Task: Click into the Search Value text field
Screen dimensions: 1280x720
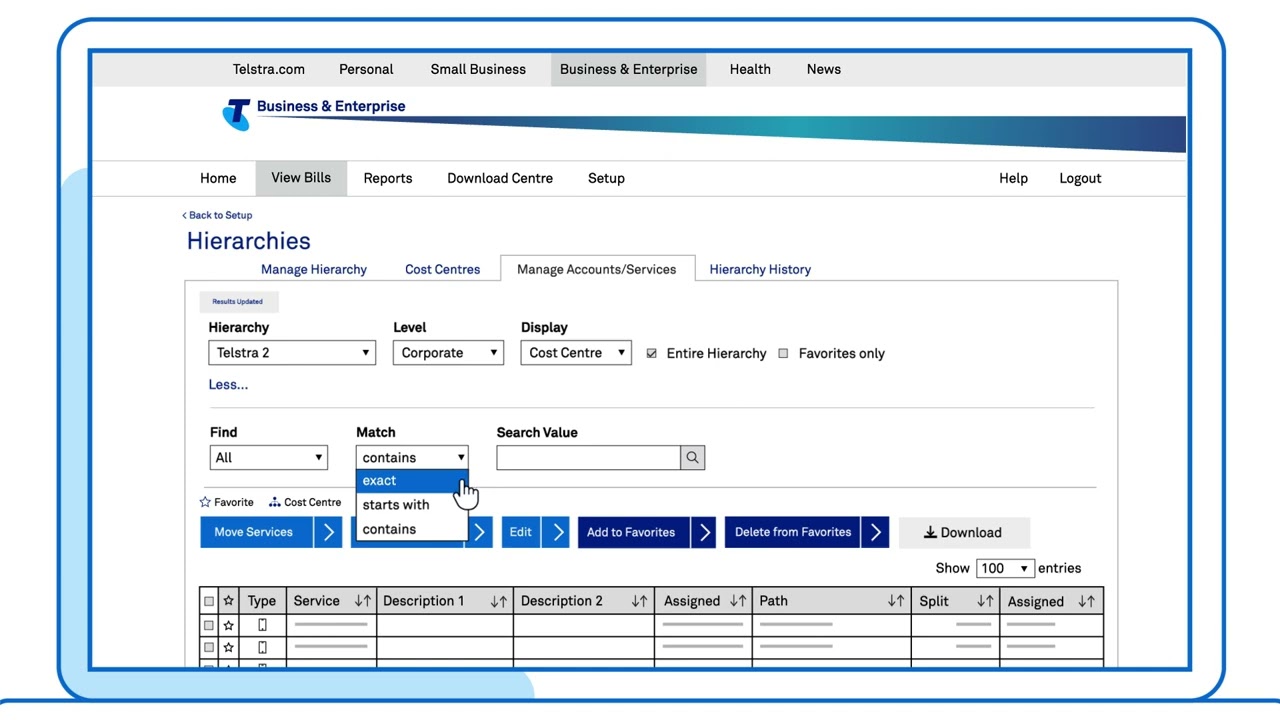Action: click(x=588, y=458)
